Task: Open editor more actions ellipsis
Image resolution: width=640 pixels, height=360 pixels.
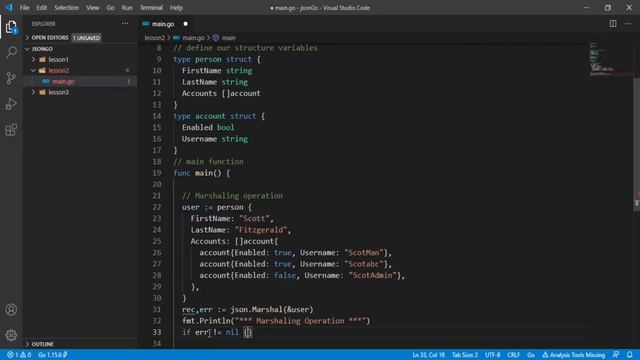Action: [x=628, y=24]
